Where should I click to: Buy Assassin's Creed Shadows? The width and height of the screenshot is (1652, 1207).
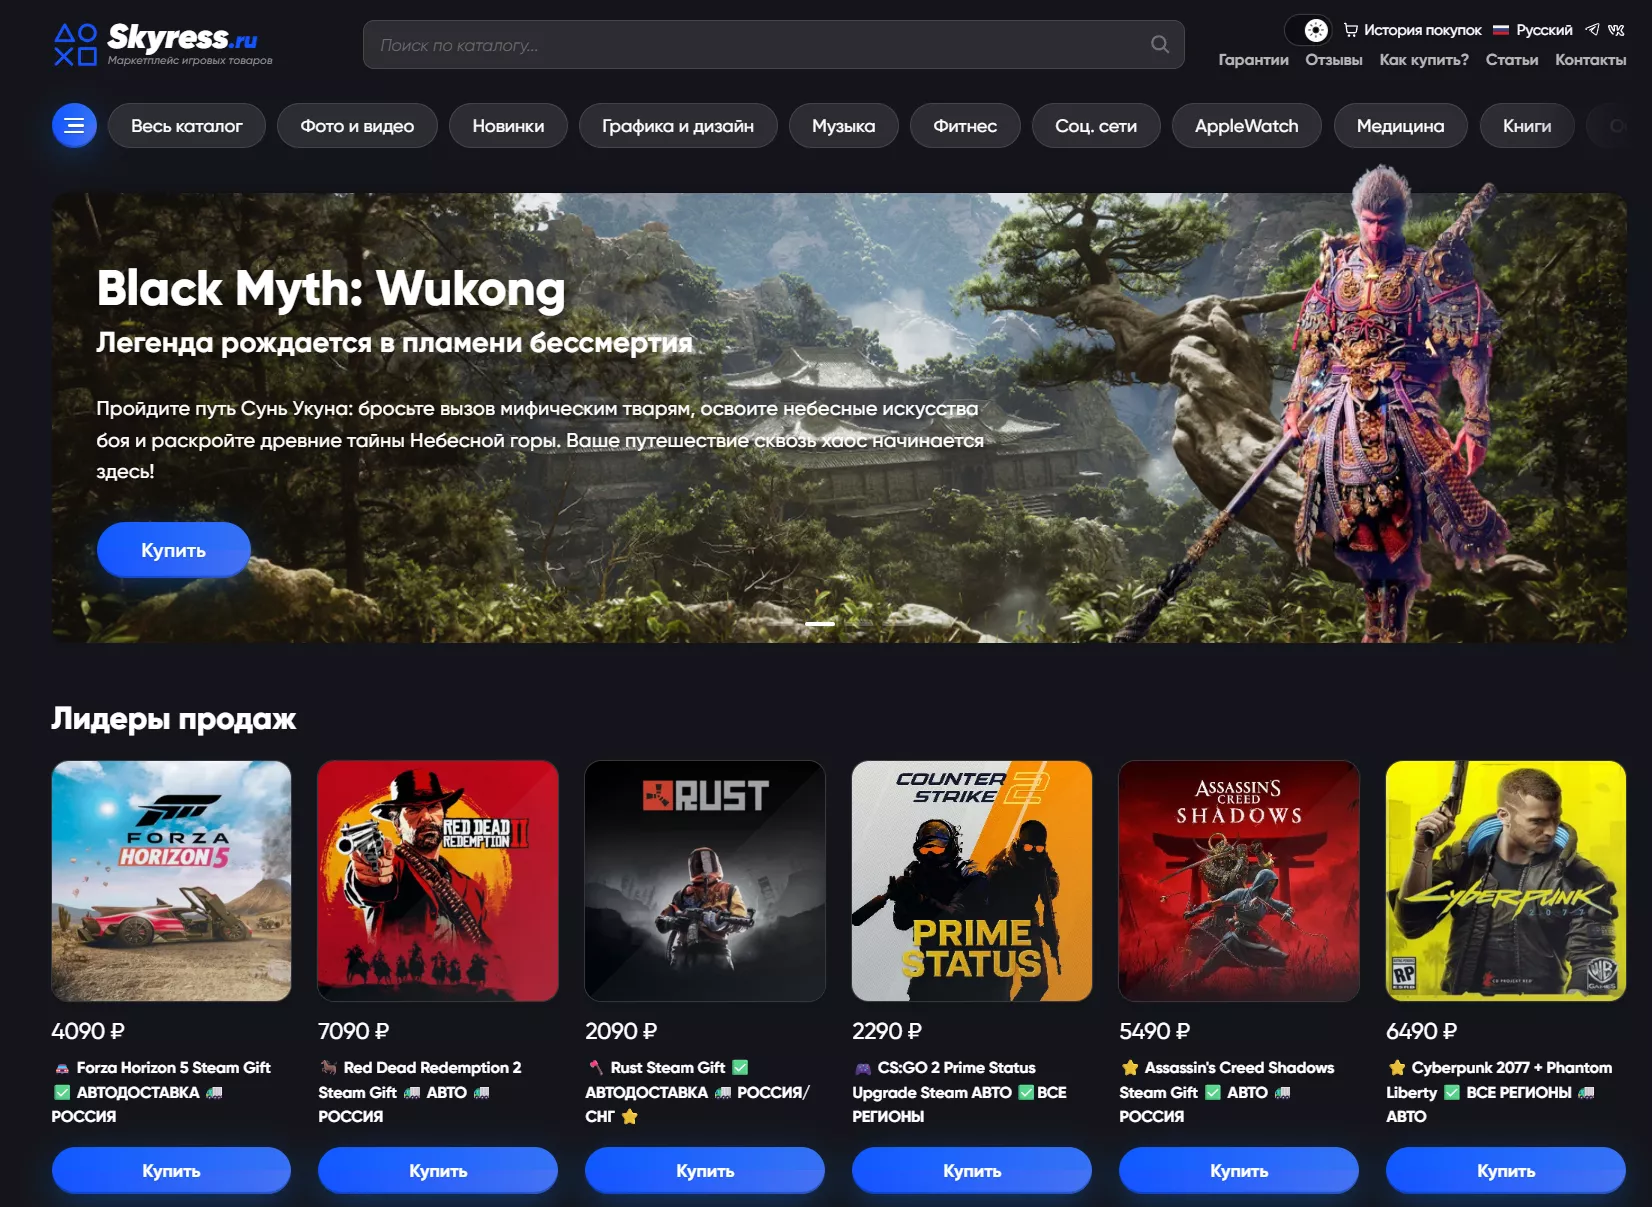point(1239,1170)
